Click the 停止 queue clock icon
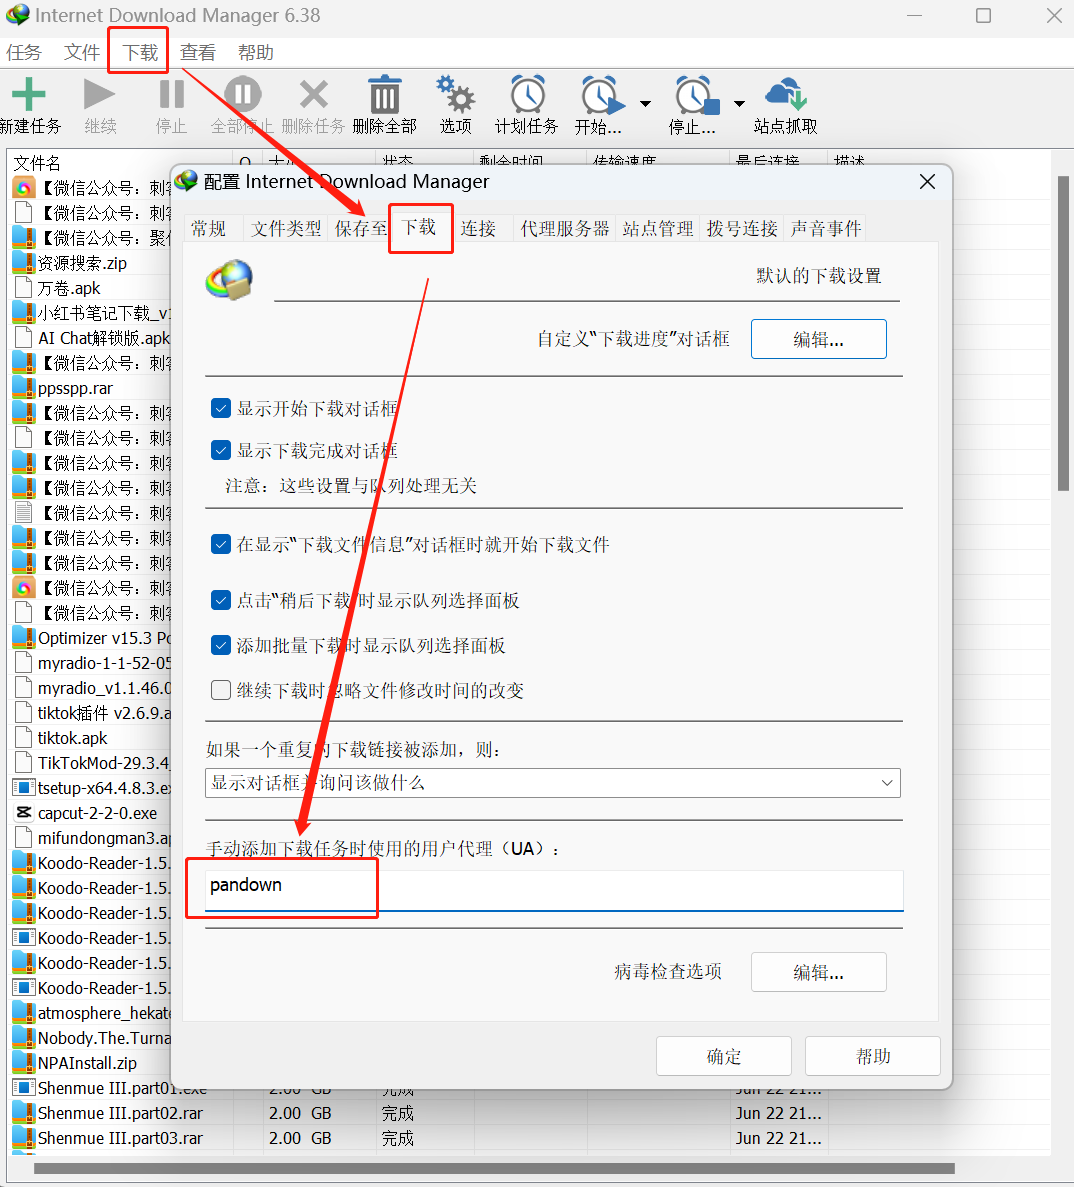The height and width of the screenshot is (1187, 1074). point(697,95)
